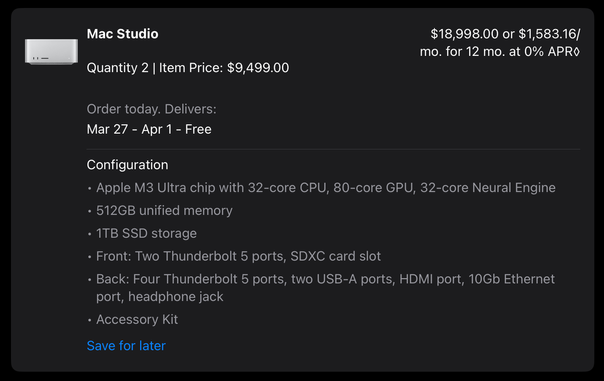Click the 512GB unified memory entry
Screen dimensions: 604x381
tap(164, 210)
